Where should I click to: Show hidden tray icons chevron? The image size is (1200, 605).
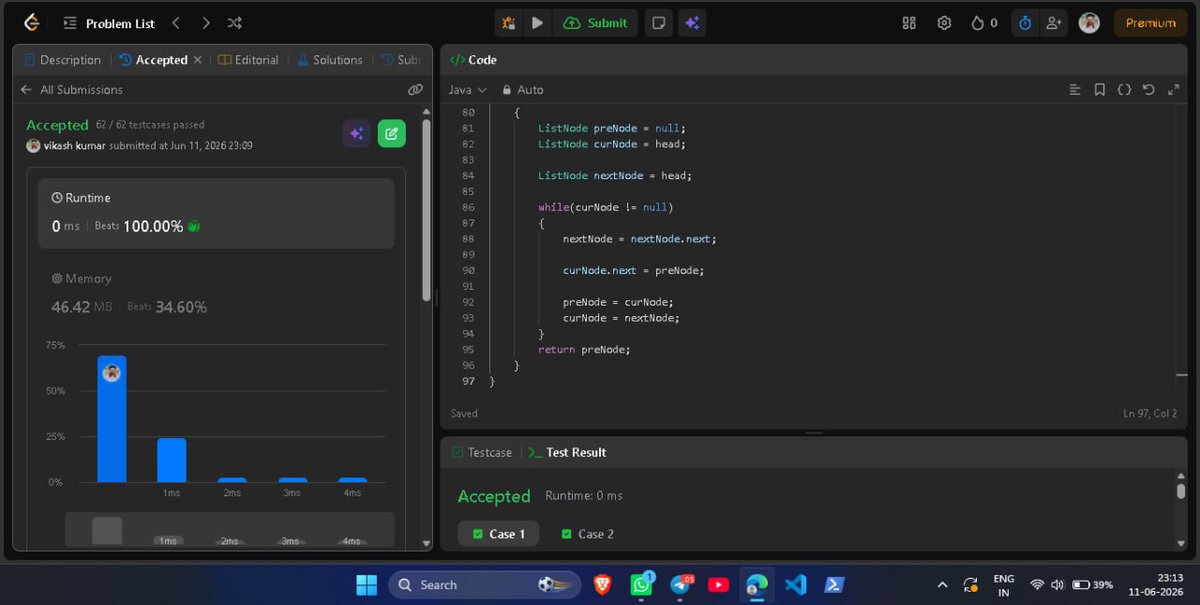(942, 585)
